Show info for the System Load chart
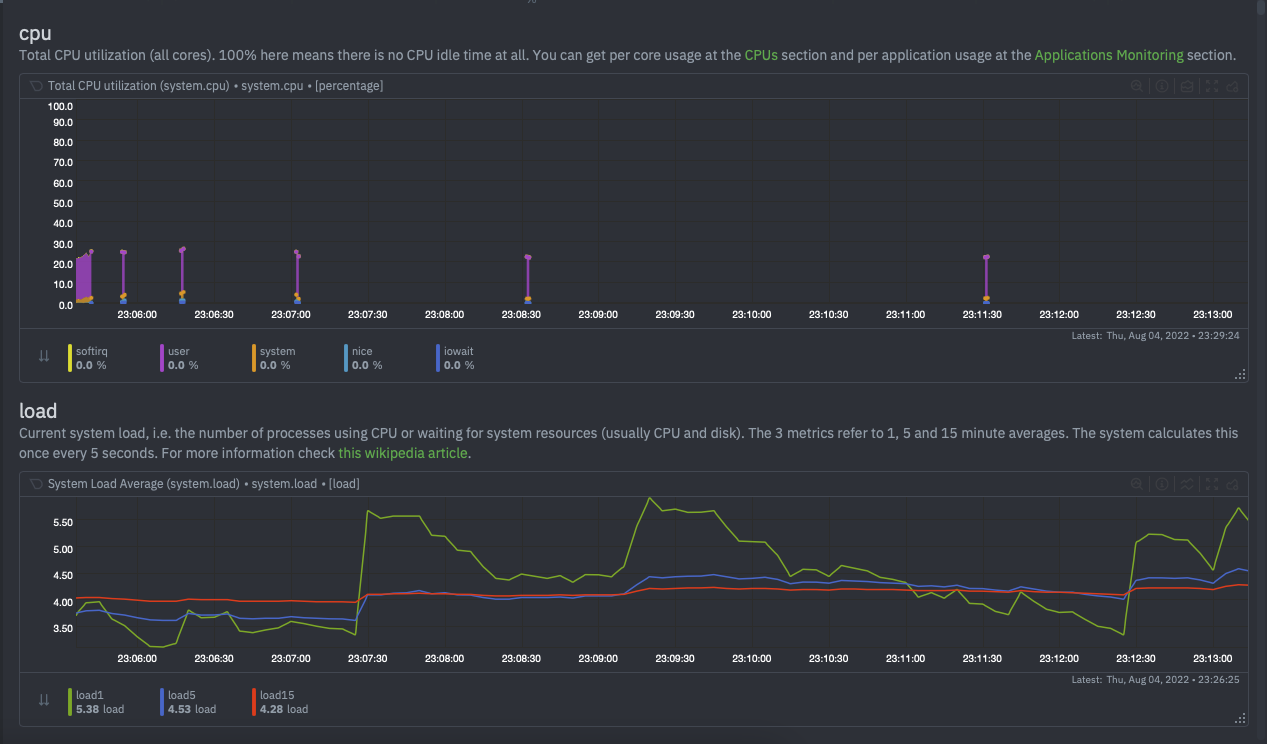Viewport: 1267px width, 744px height. tap(1161, 484)
